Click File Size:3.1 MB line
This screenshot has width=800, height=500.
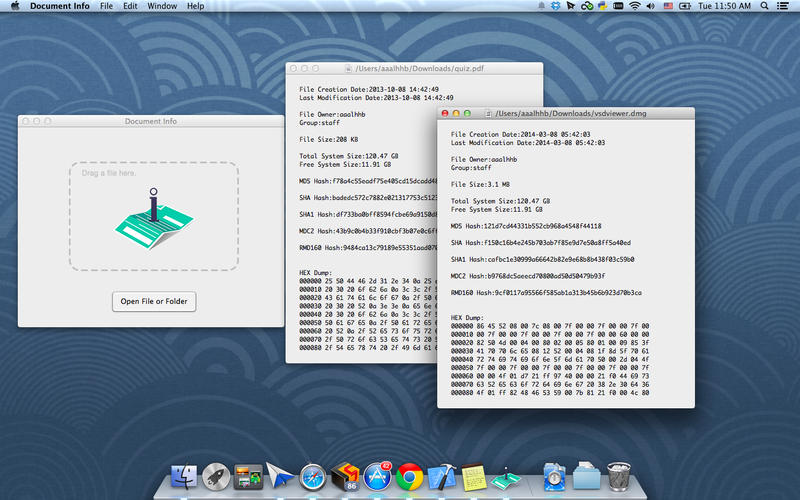pyautogui.click(x=480, y=184)
